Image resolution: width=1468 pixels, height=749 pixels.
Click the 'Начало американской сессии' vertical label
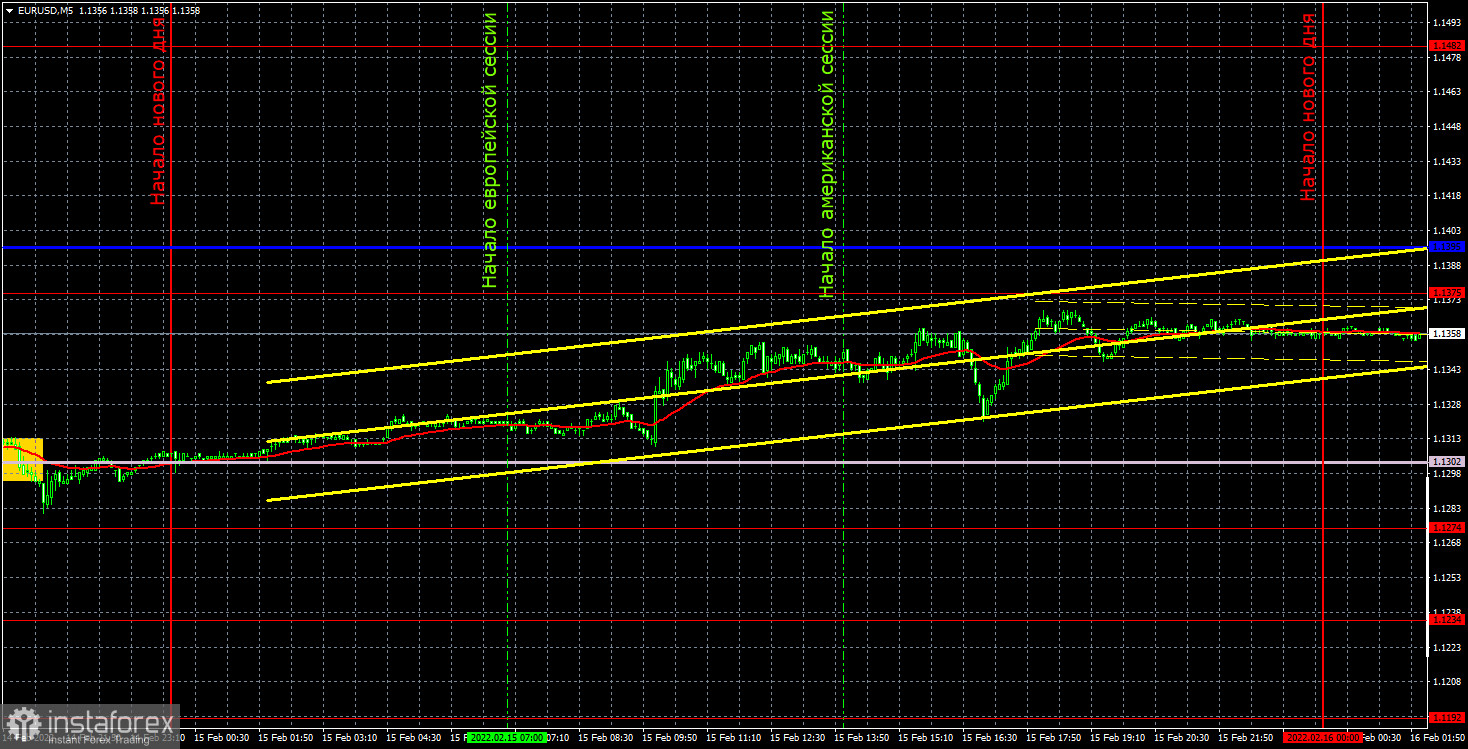coord(826,155)
